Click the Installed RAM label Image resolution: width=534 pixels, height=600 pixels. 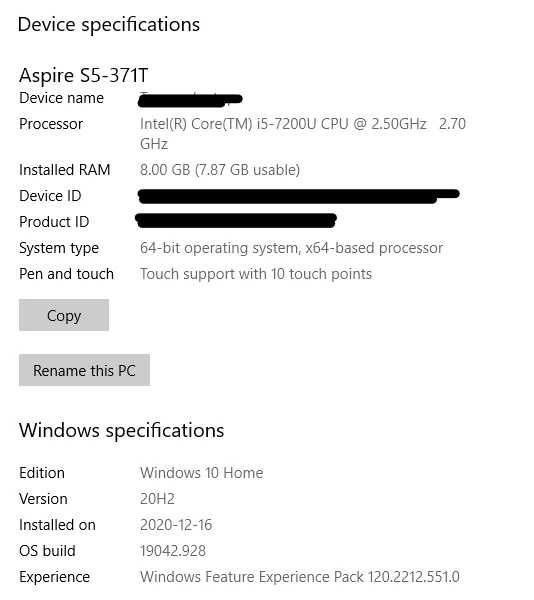pos(65,170)
